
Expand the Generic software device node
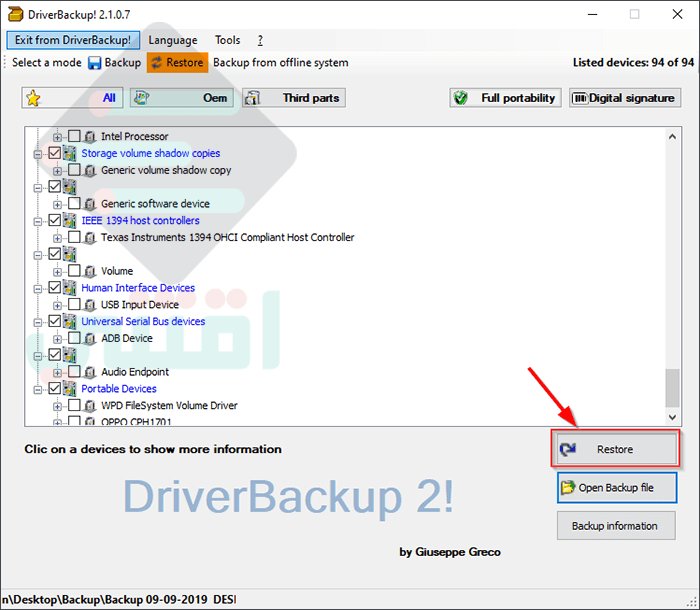[57, 205]
